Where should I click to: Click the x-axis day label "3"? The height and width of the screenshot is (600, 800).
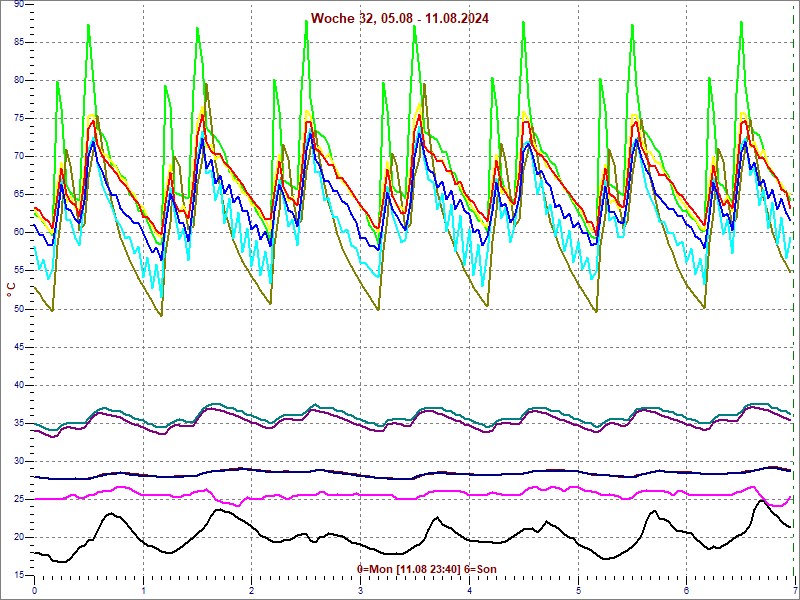[361, 591]
